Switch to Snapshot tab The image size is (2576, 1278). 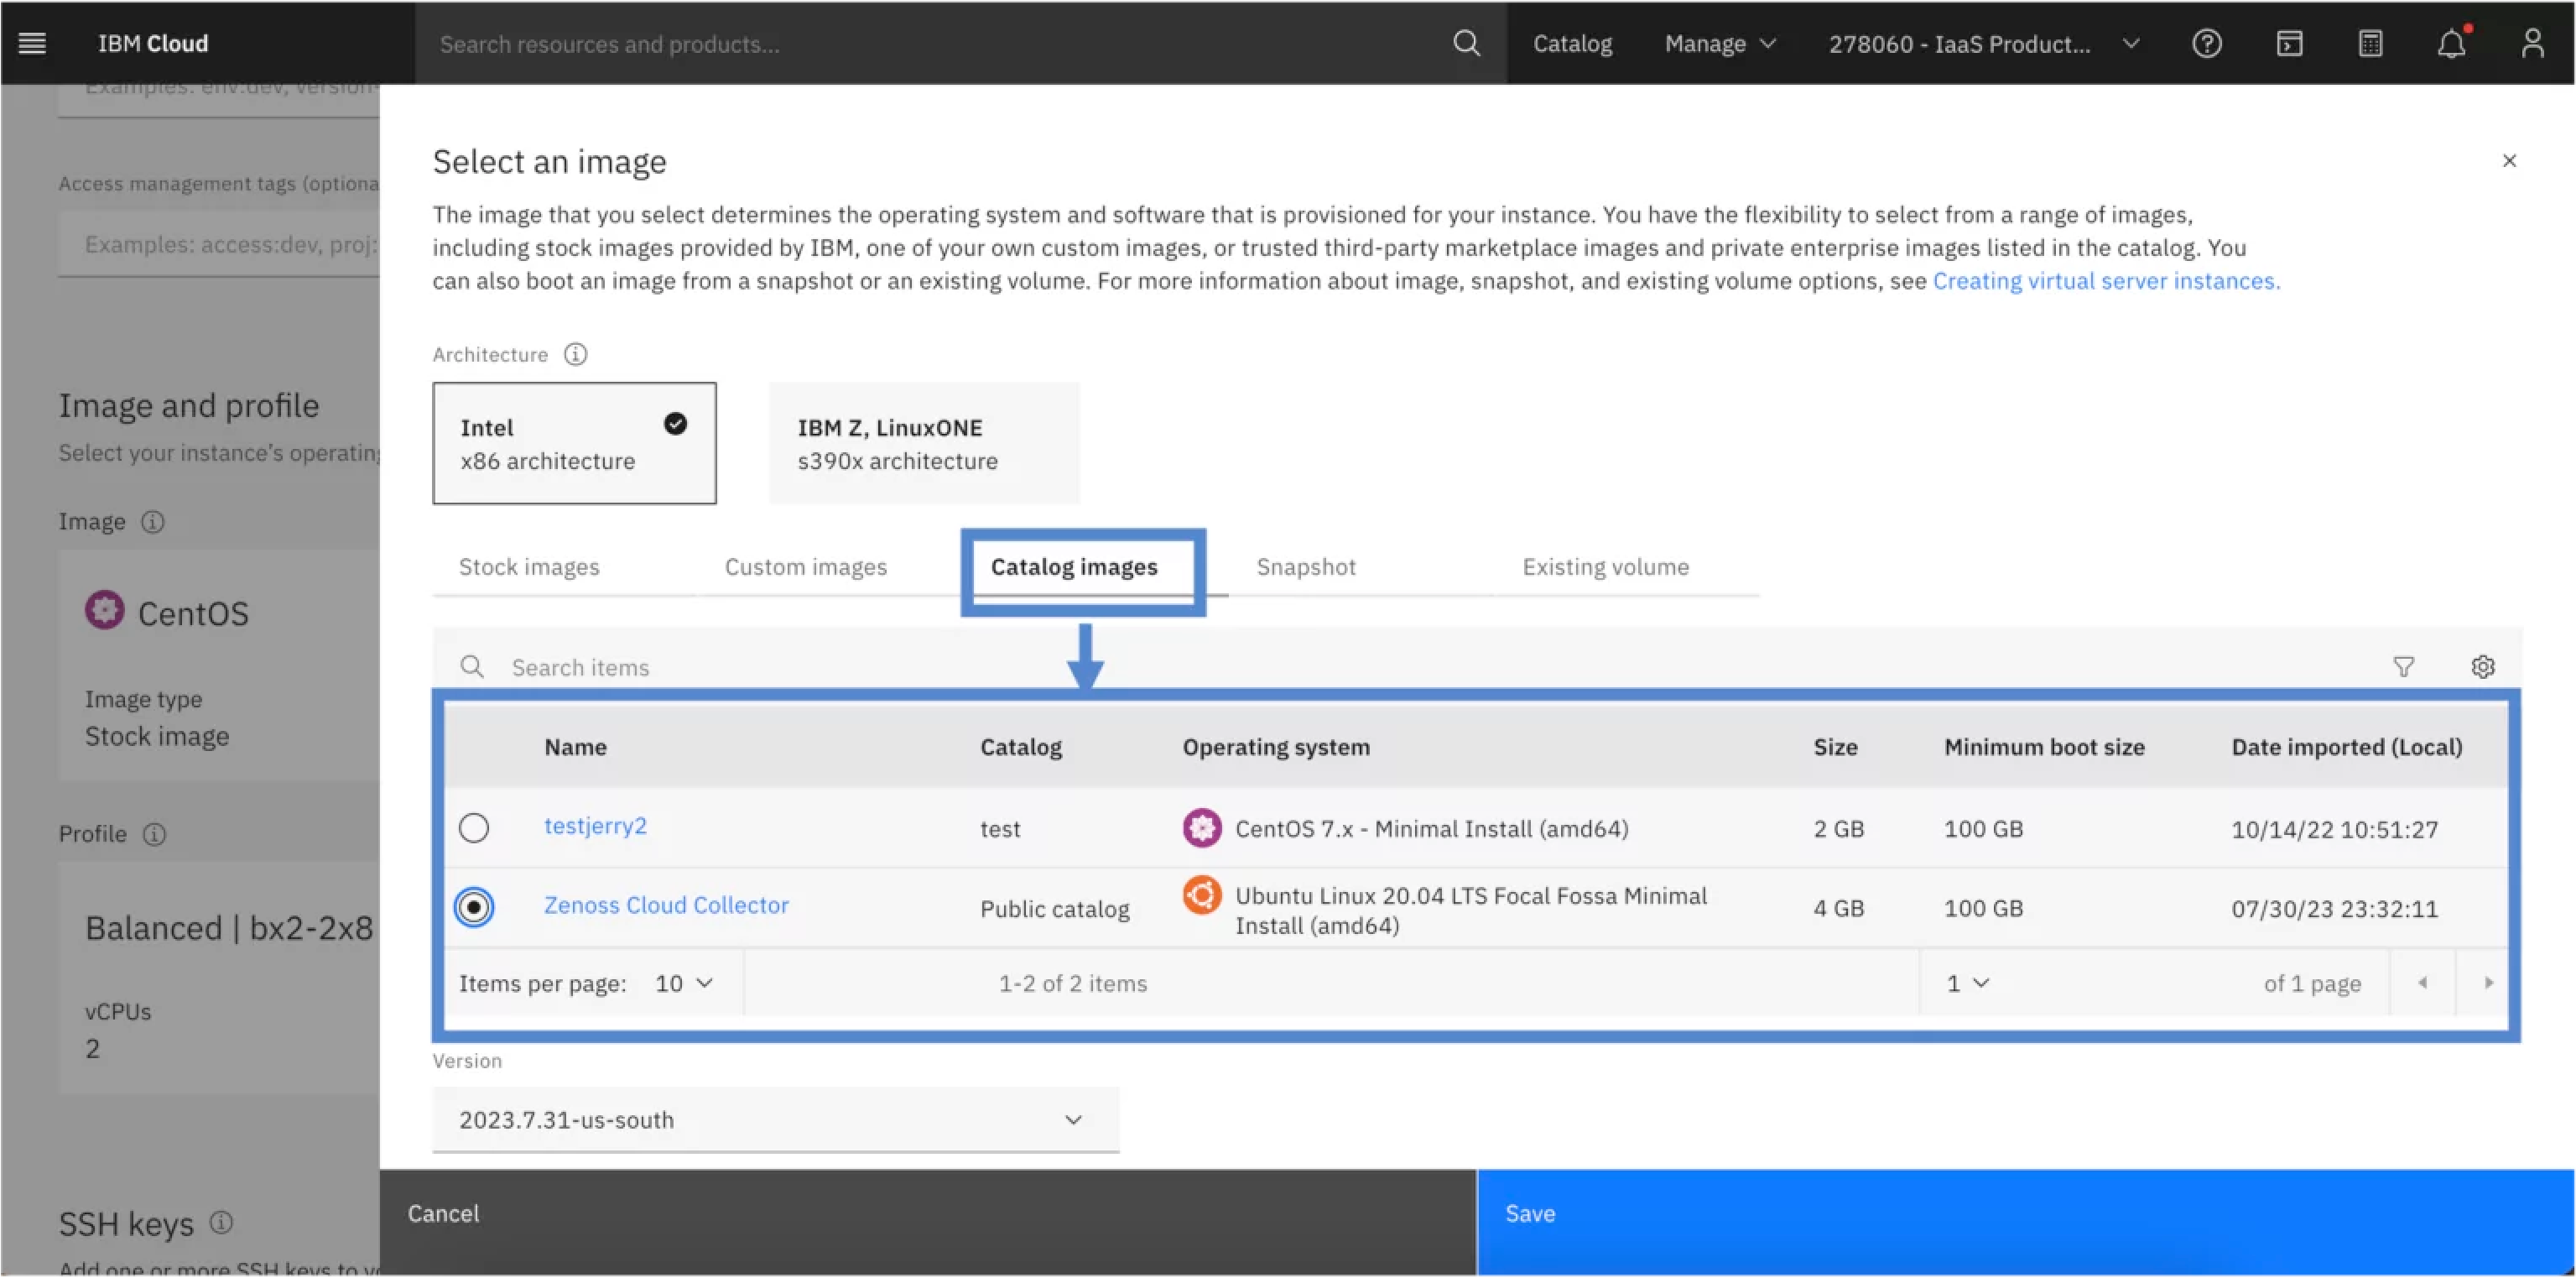pyautogui.click(x=1306, y=566)
